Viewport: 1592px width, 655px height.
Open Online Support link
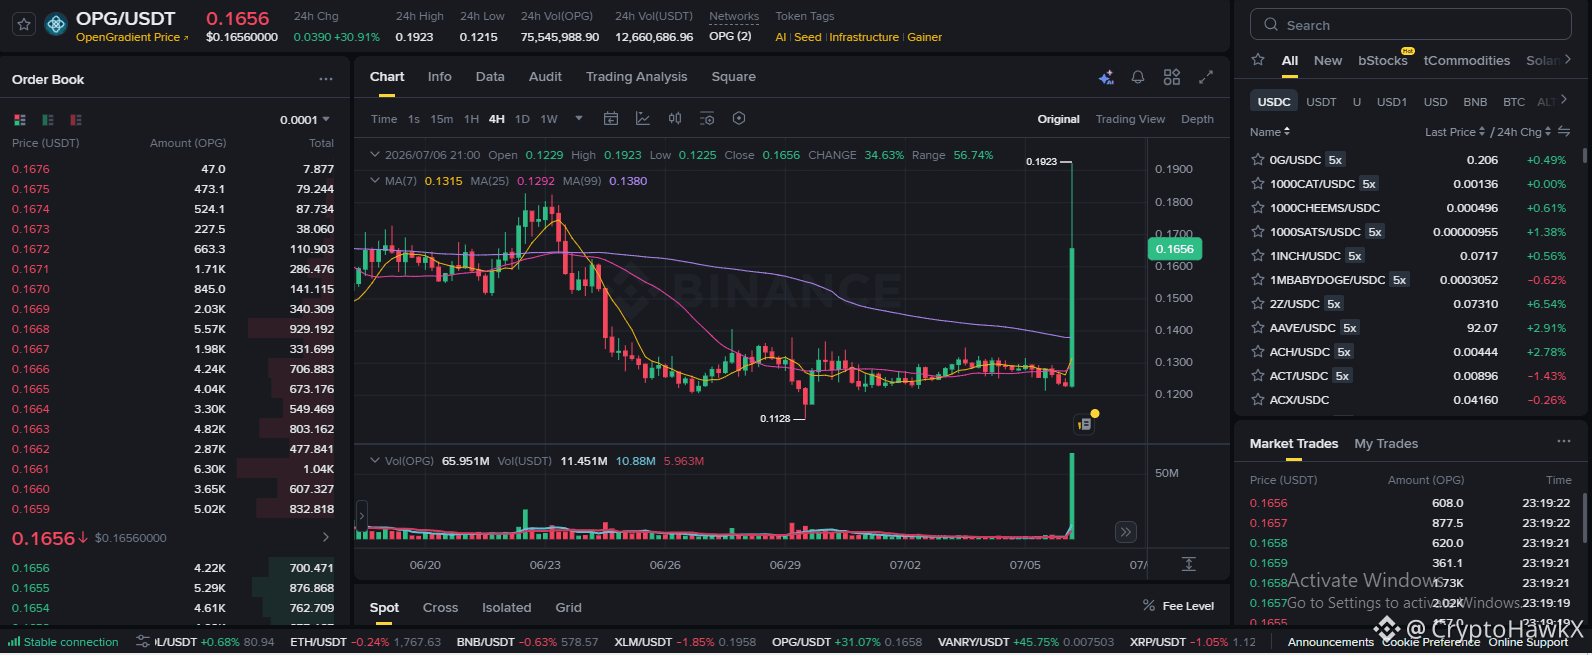pos(1528,642)
